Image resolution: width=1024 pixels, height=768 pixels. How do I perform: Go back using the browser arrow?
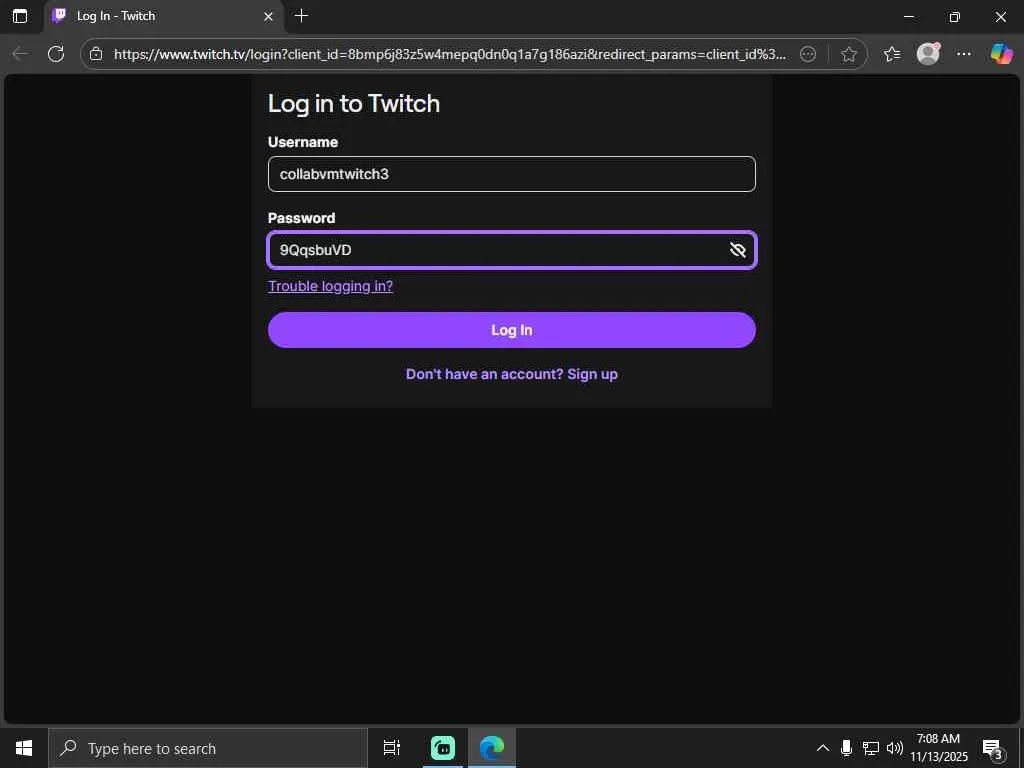[20, 54]
